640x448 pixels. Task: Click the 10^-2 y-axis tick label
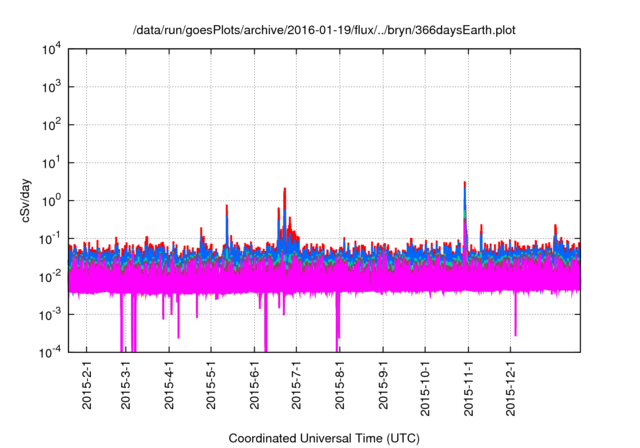coord(53,276)
